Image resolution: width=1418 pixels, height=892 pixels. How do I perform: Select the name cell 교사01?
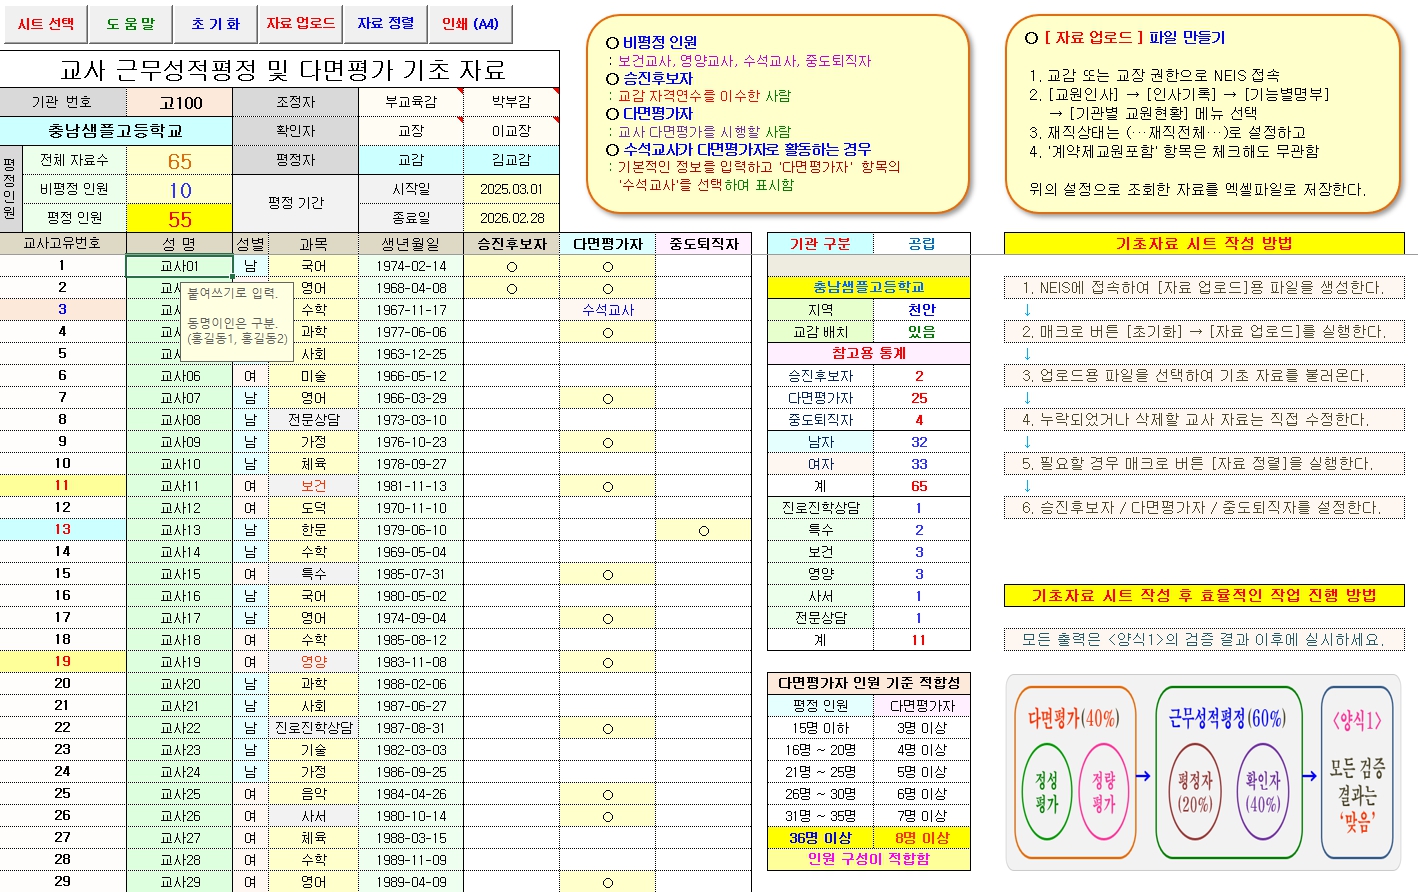(180, 266)
